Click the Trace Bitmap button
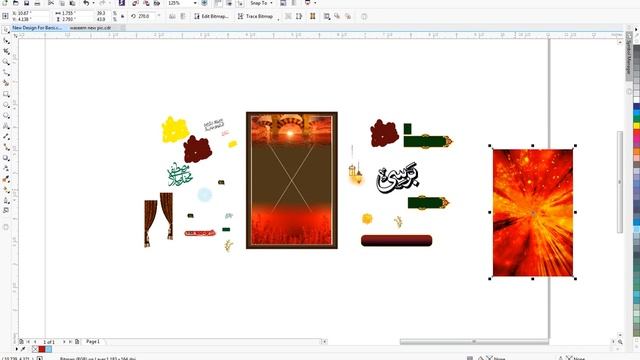 tap(256, 16)
